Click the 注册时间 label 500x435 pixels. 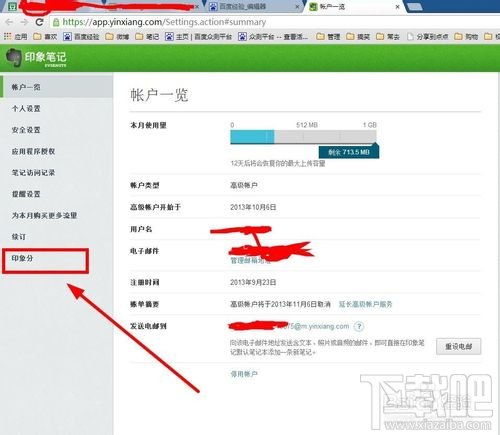point(145,282)
